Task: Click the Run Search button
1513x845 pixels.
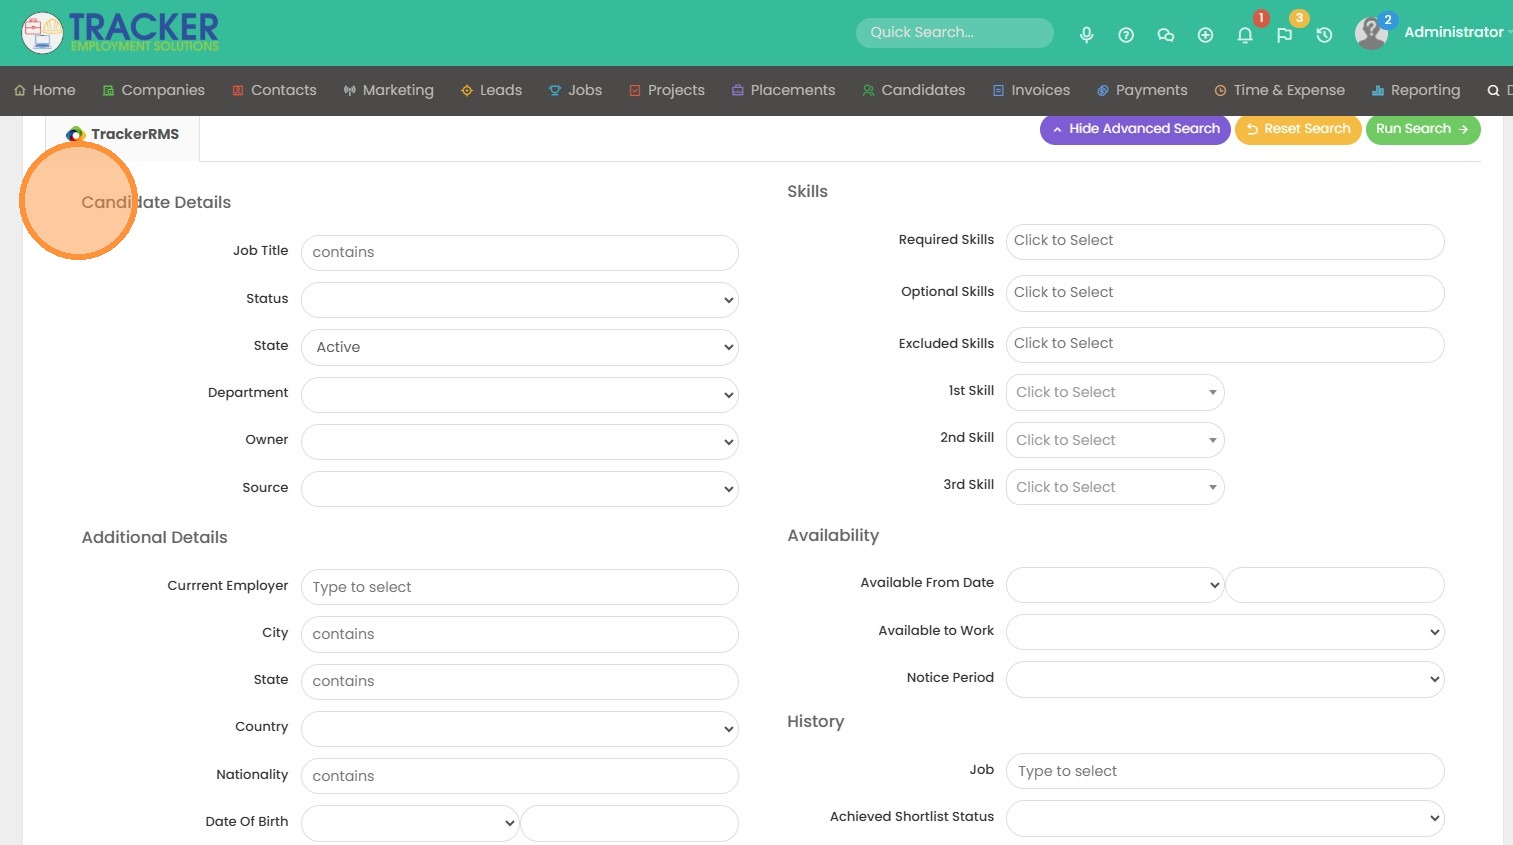Action: tap(1422, 129)
